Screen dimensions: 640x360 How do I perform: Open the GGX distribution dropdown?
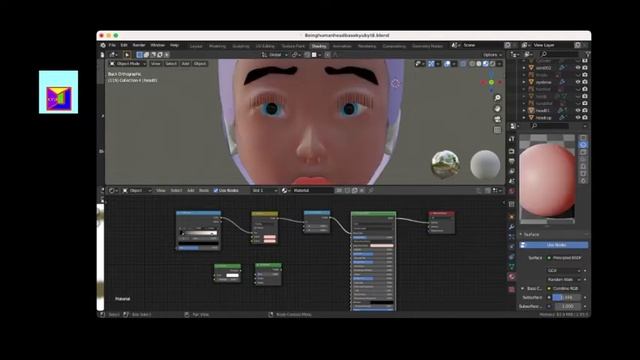(x=564, y=271)
